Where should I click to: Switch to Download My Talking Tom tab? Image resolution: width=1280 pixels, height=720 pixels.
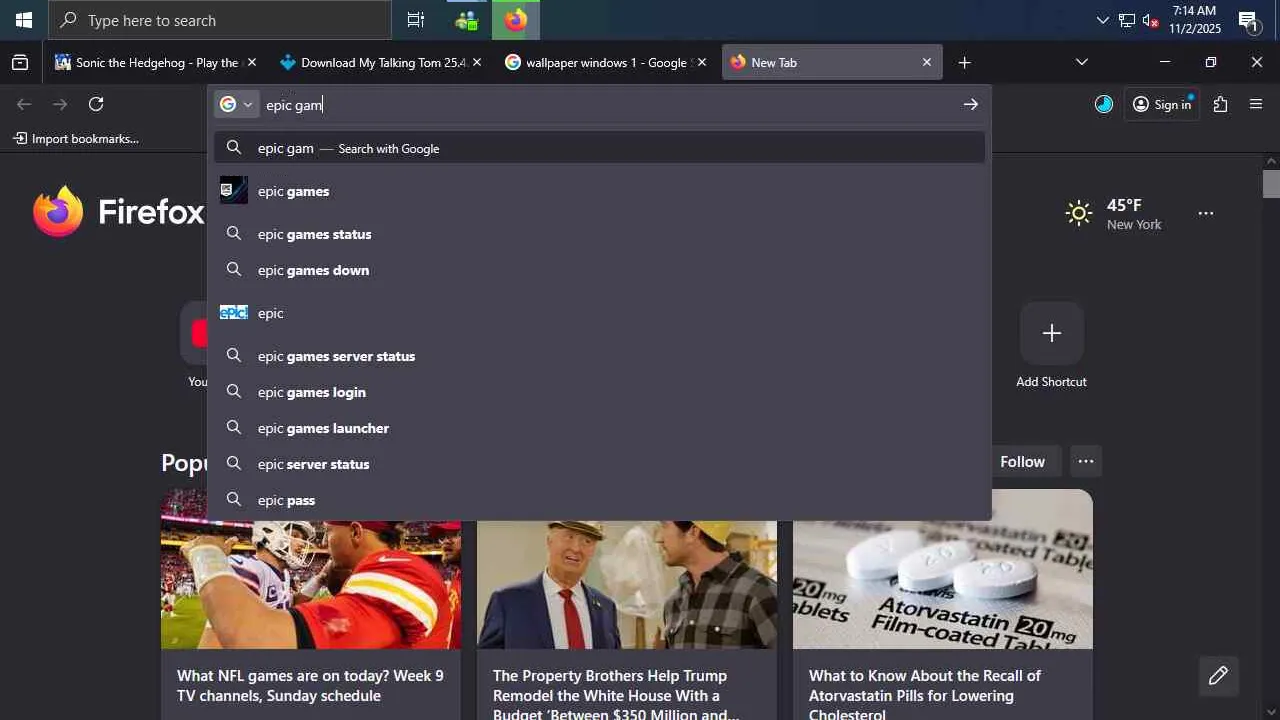pyautogui.click(x=382, y=62)
